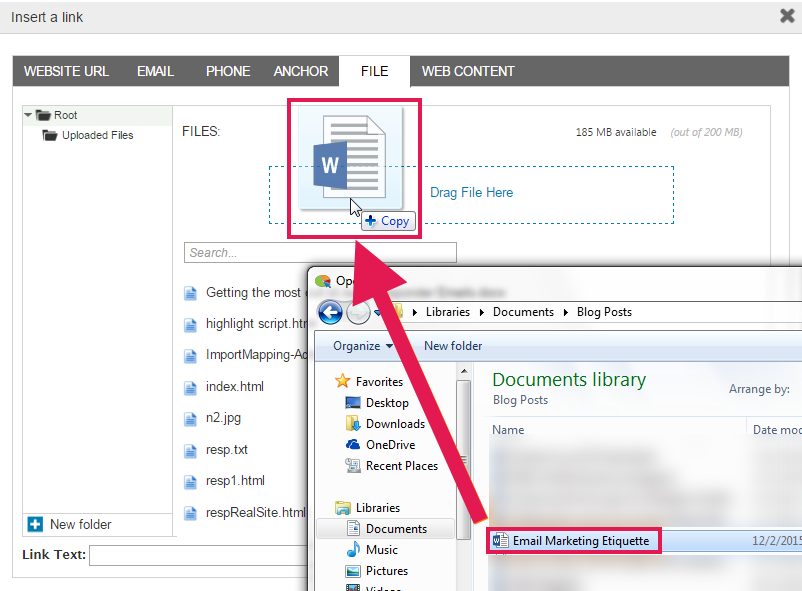Screen dimensions: 802x591
Task: Open the Organize dropdown menu
Action: click(363, 346)
